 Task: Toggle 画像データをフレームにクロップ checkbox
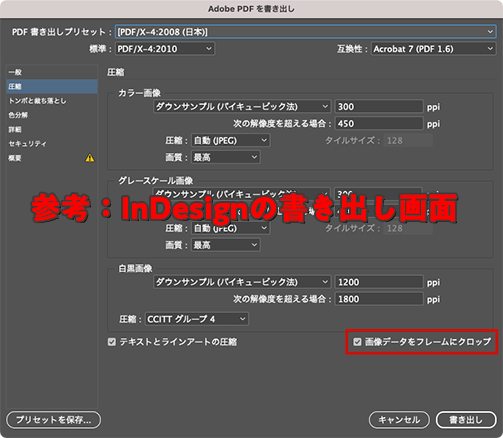pyautogui.click(x=357, y=342)
